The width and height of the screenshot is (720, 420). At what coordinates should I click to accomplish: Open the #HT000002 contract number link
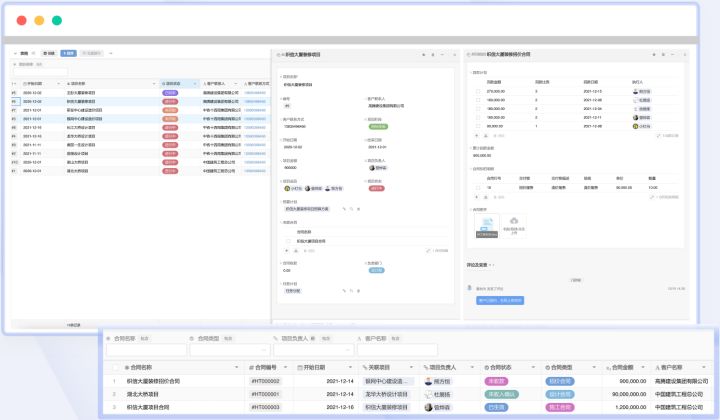coord(265,381)
